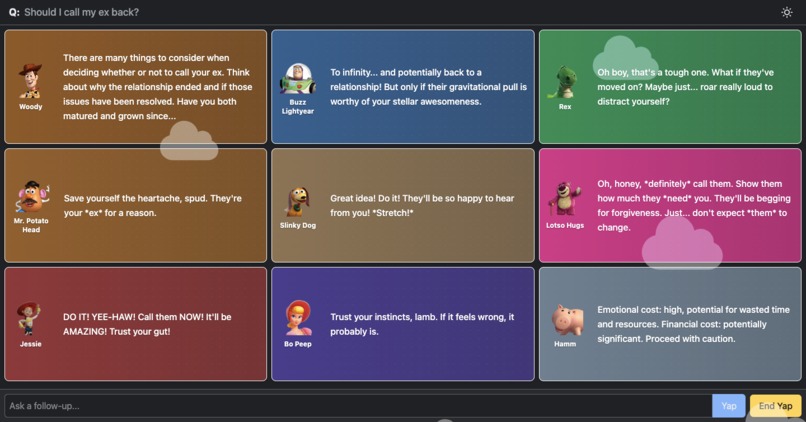Image resolution: width=806 pixels, height=422 pixels.
Task: Click the Slinky Dog name label
Action: (x=298, y=225)
